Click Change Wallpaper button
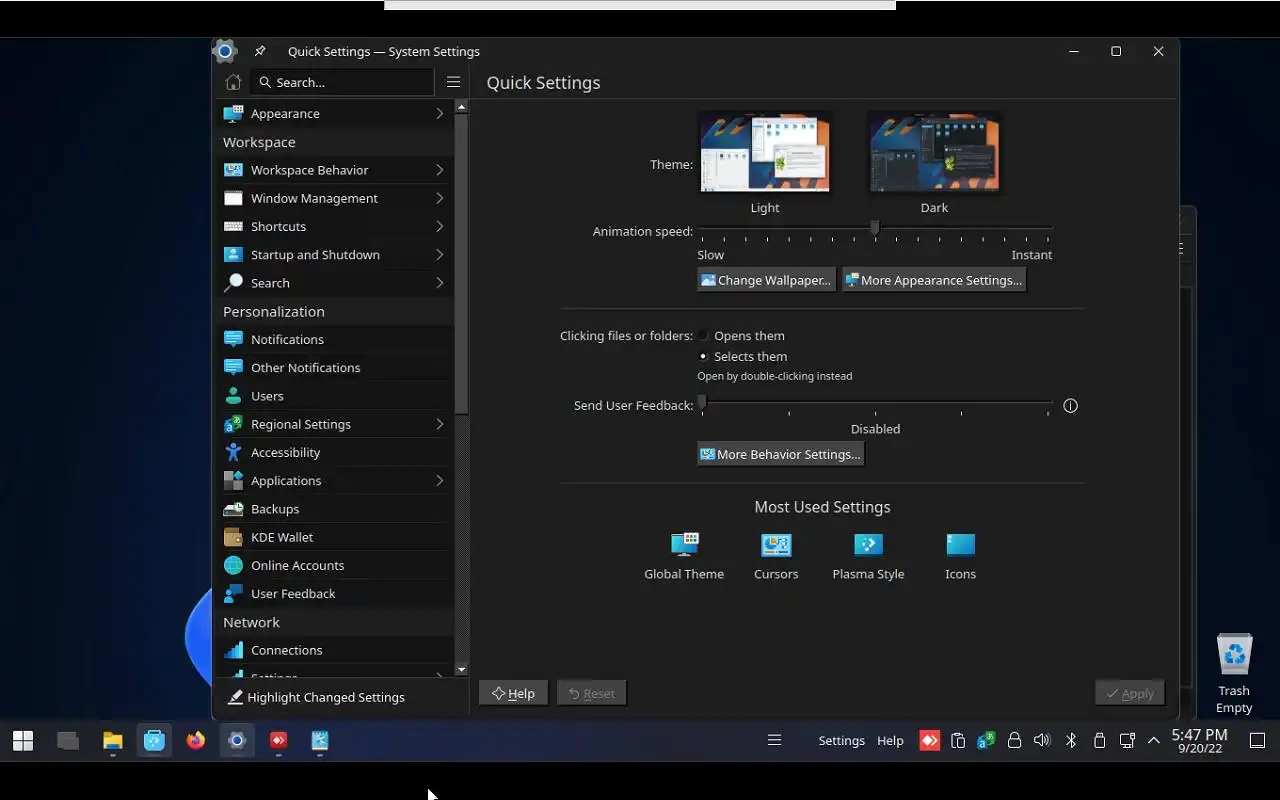Screen dimensions: 1280x800 tap(766, 280)
